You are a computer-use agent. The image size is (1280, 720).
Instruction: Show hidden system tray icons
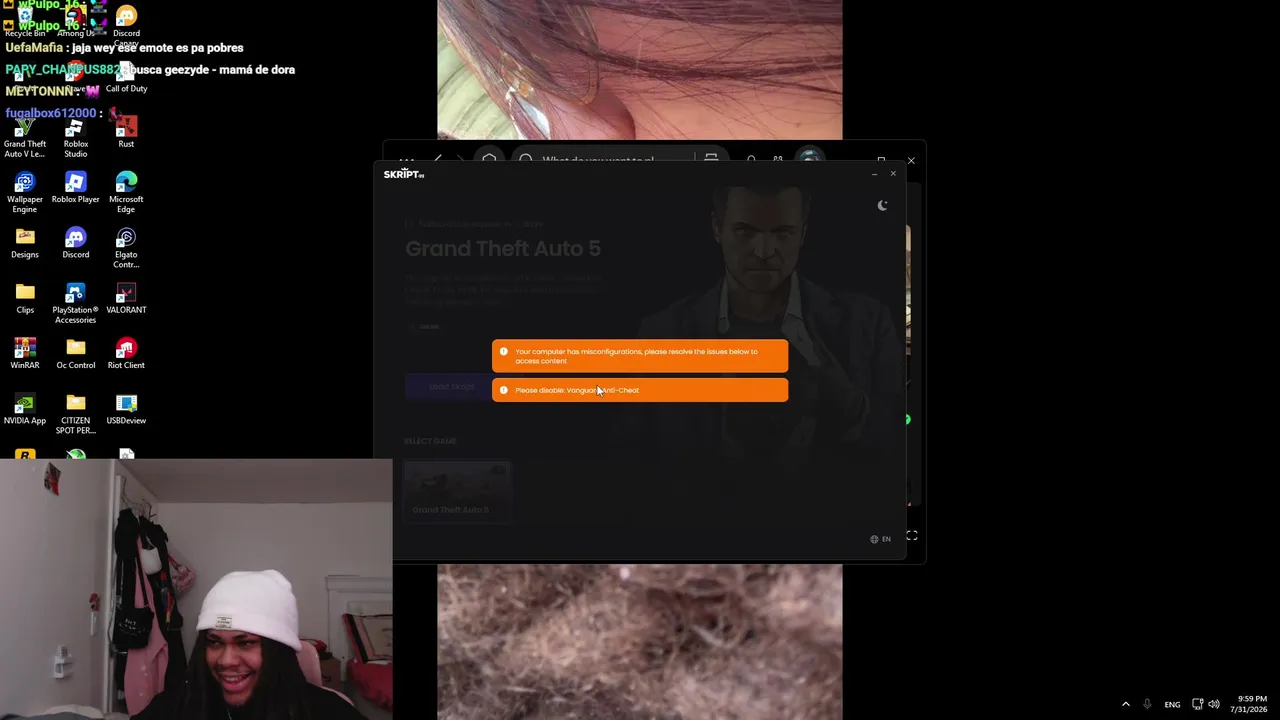click(x=1125, y=704)
